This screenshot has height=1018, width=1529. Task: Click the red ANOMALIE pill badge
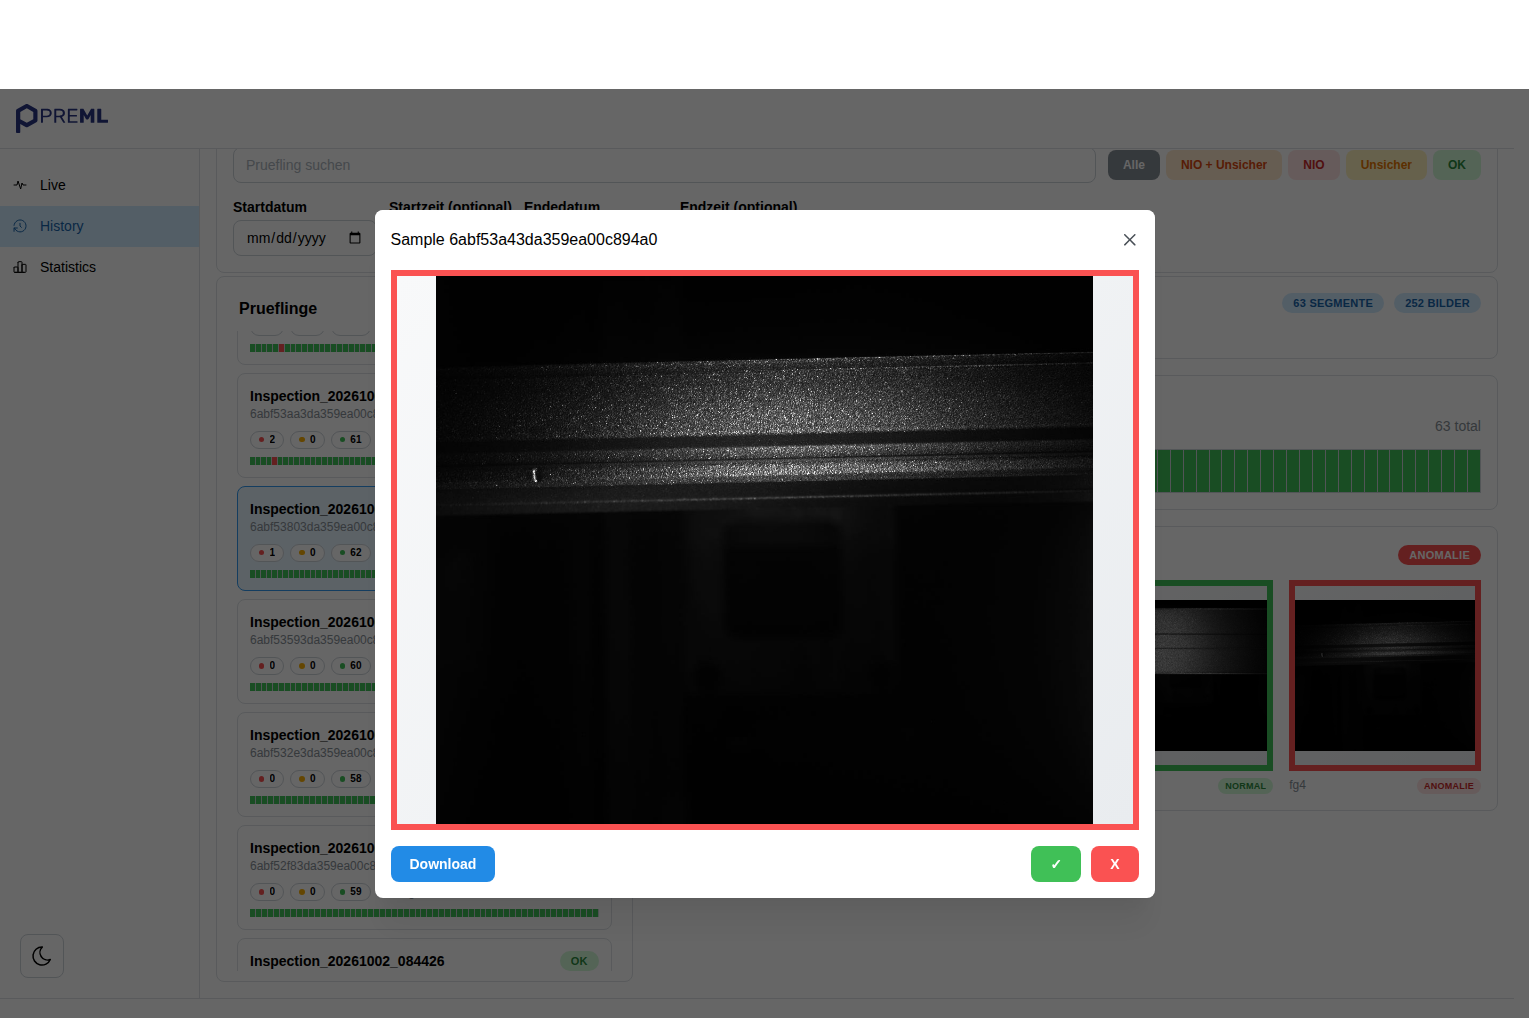[1439, 555]
